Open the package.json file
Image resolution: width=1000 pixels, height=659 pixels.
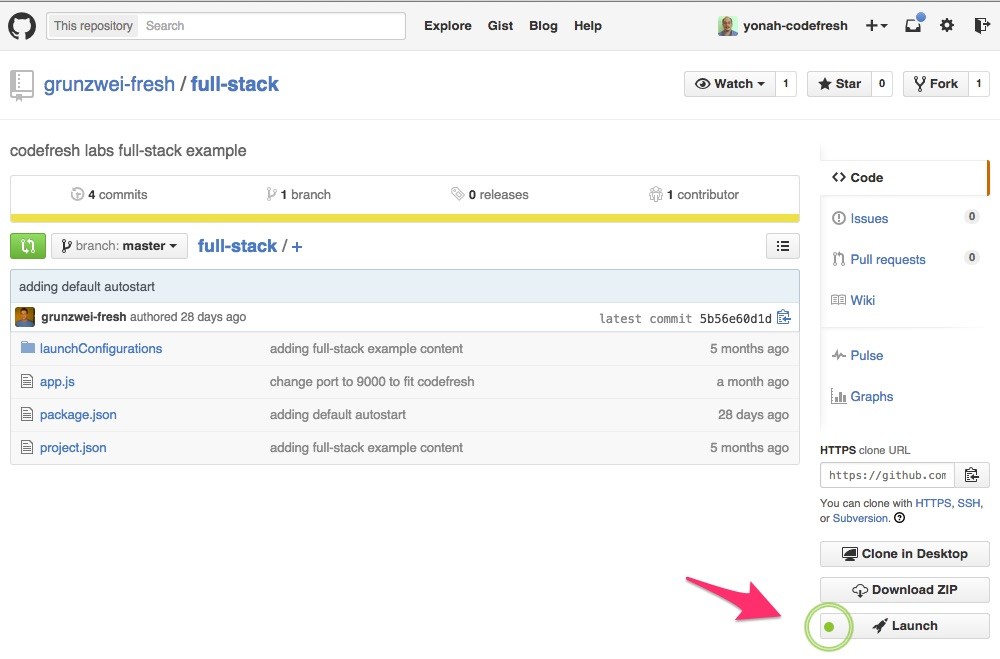77,414
